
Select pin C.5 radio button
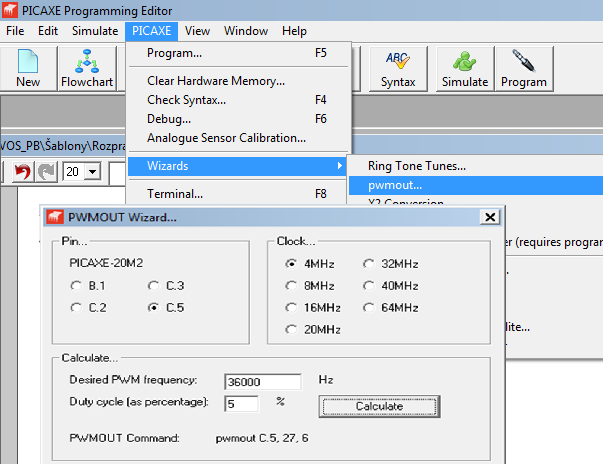pos(153,308)
